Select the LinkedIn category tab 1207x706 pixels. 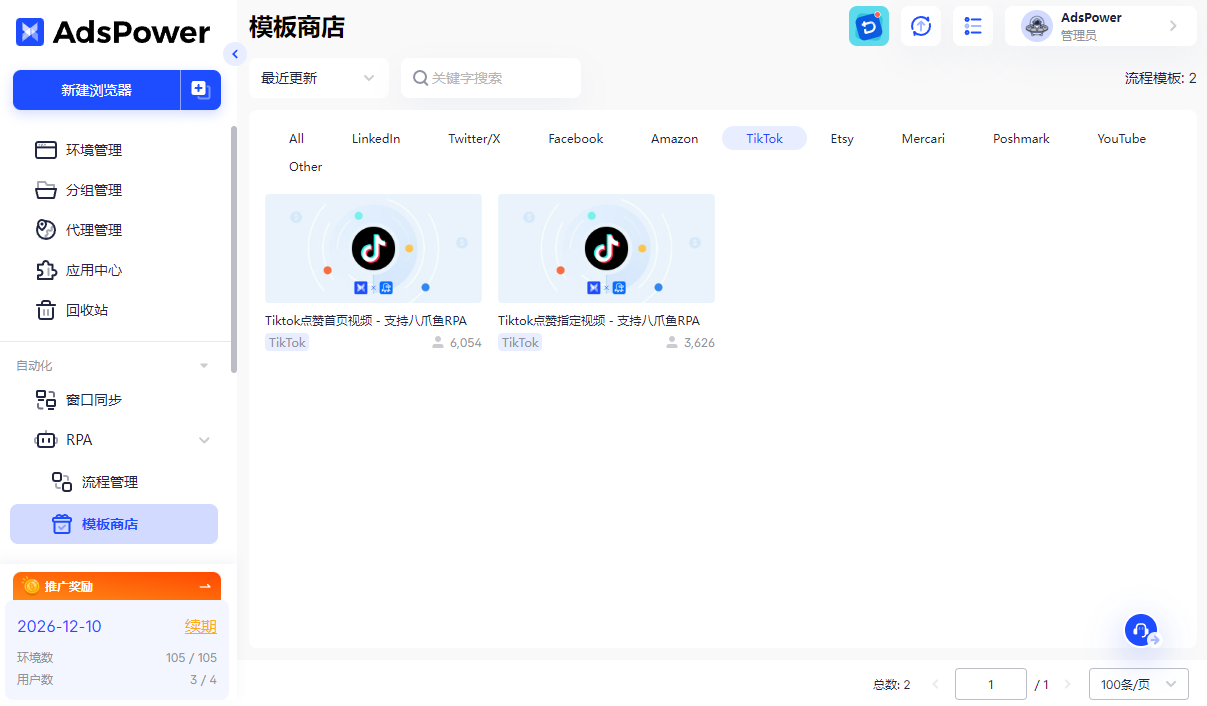tap(376, 139)
